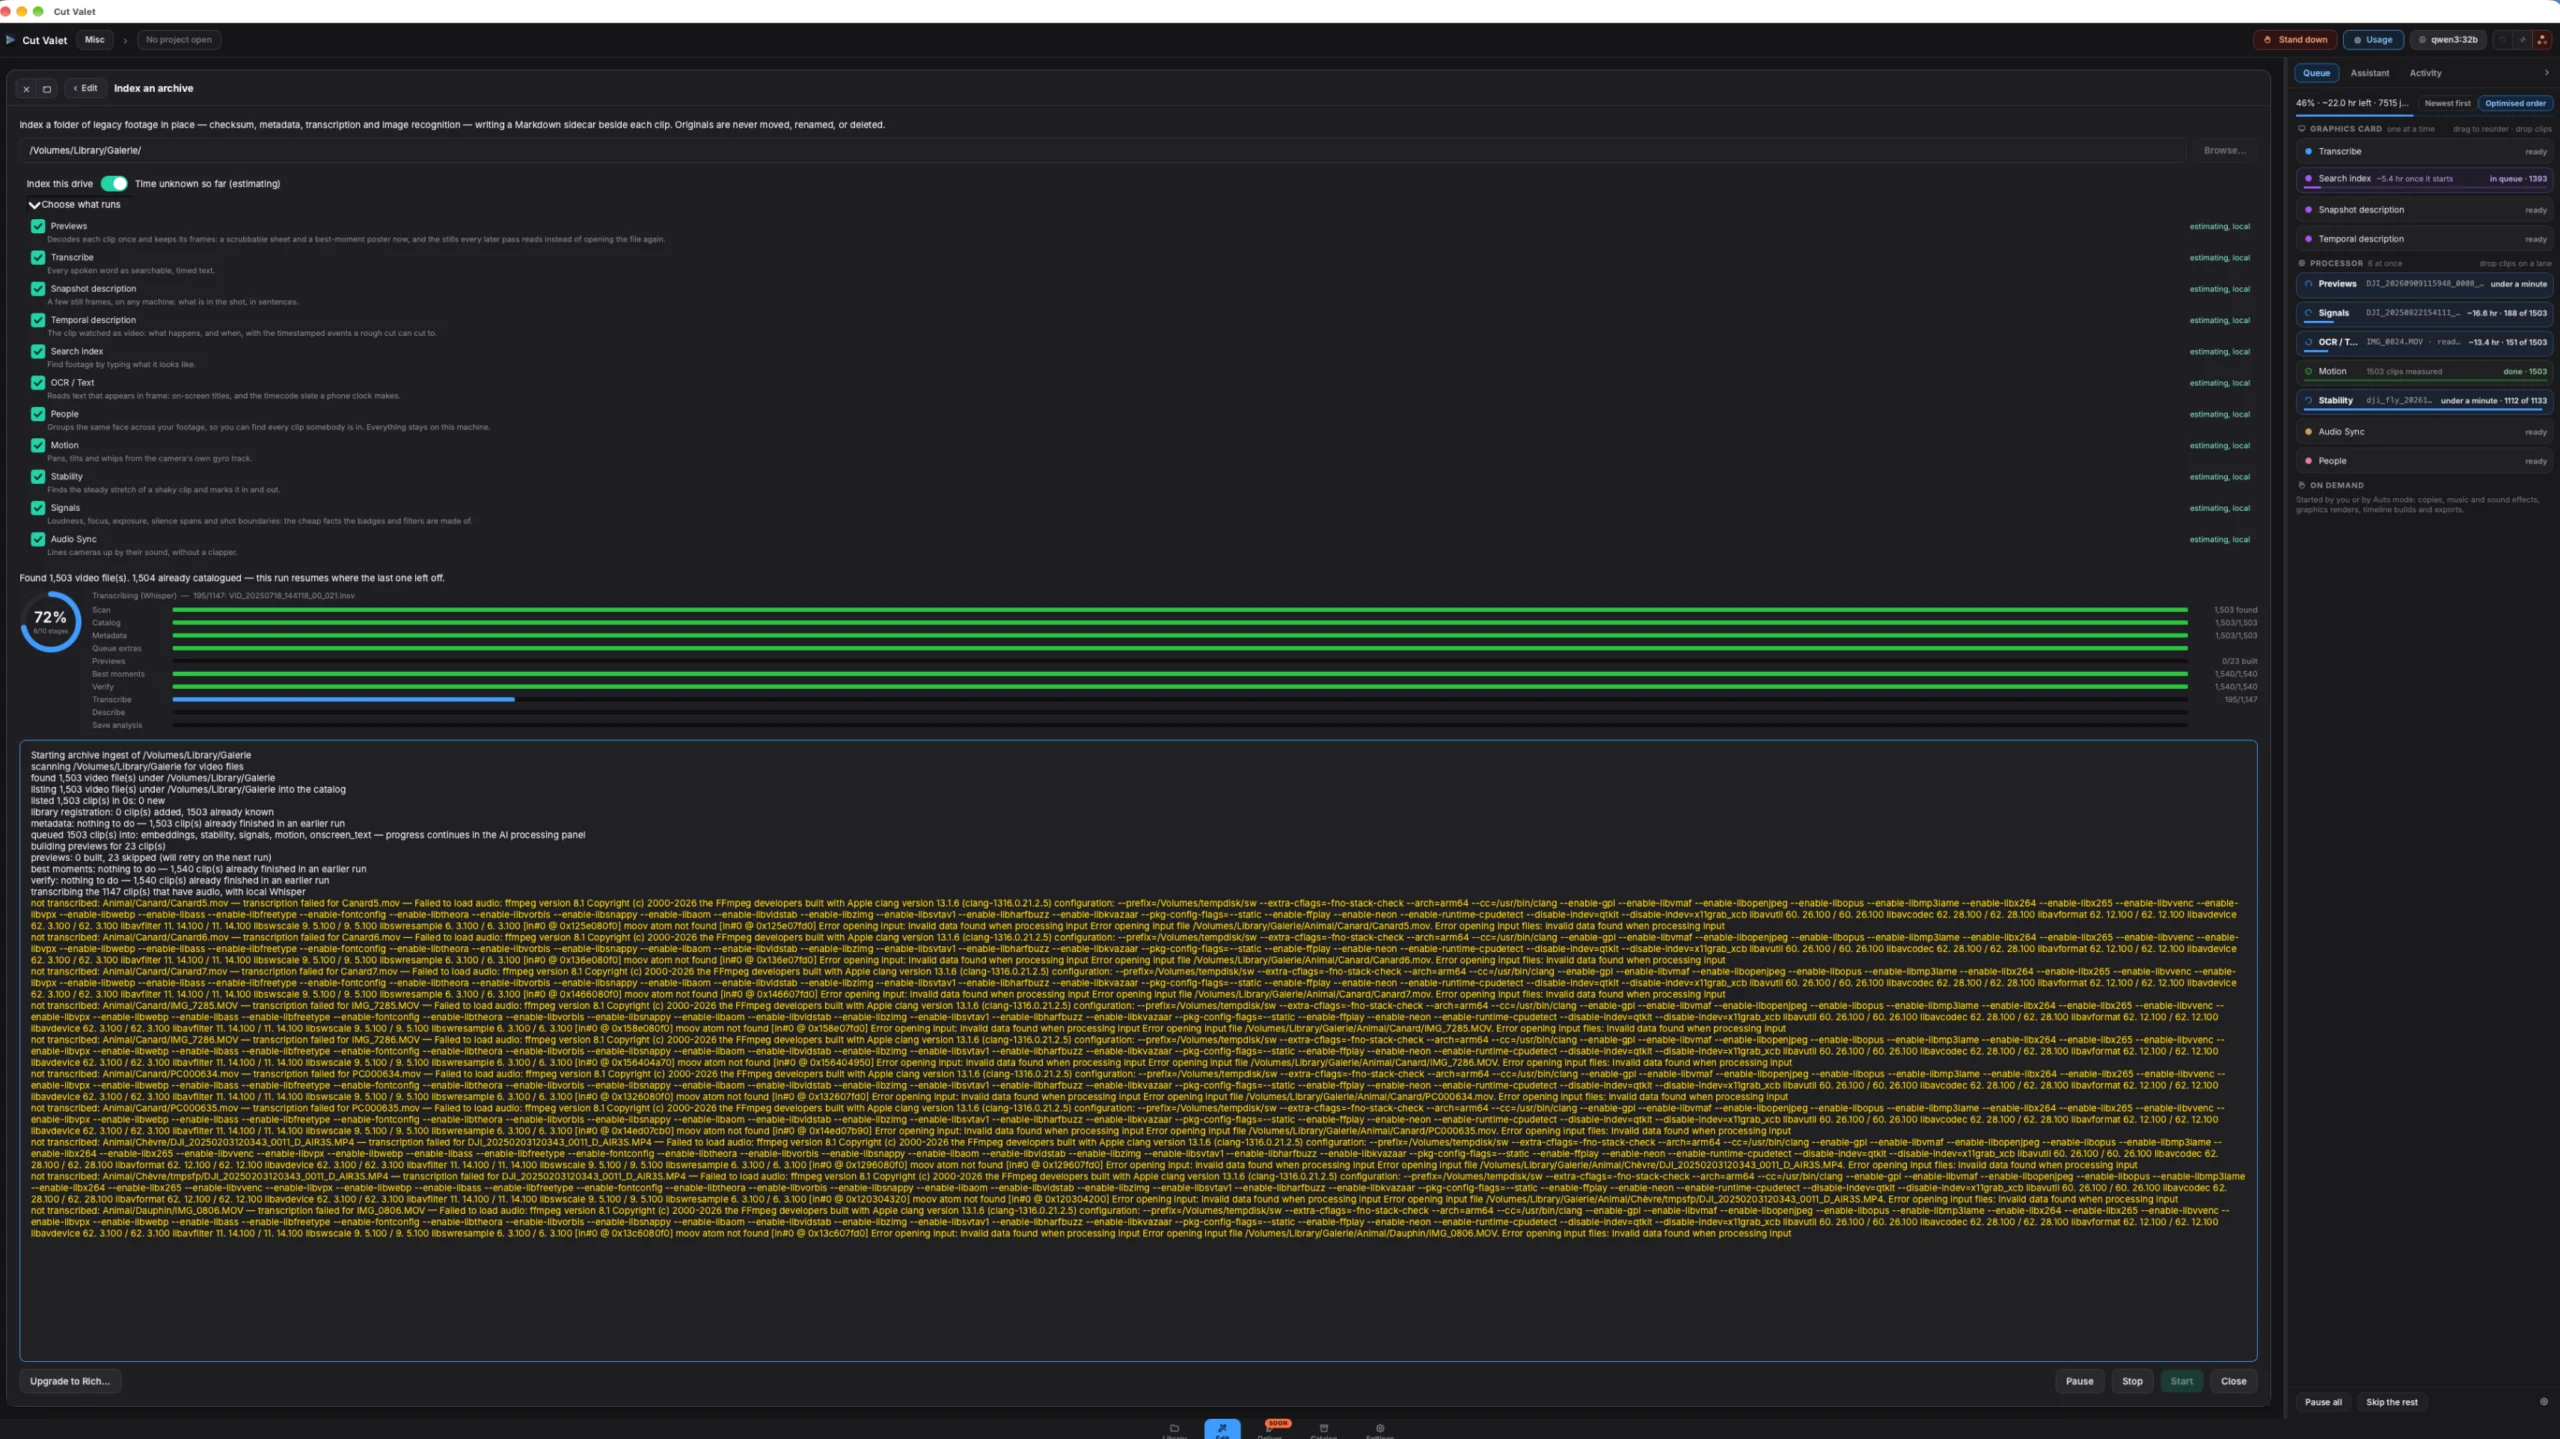Click the Pause button

click(2079, 1381)
